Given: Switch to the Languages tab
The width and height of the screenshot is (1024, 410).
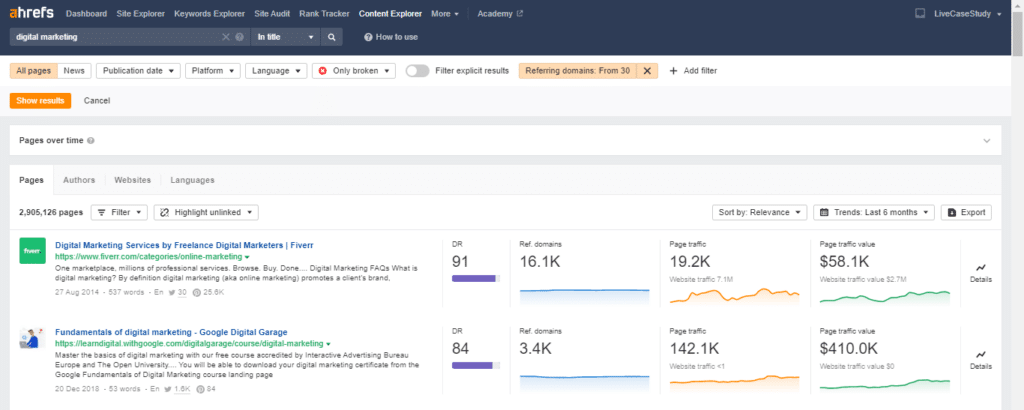Looking at the screenshot, I should coord(193,180).
